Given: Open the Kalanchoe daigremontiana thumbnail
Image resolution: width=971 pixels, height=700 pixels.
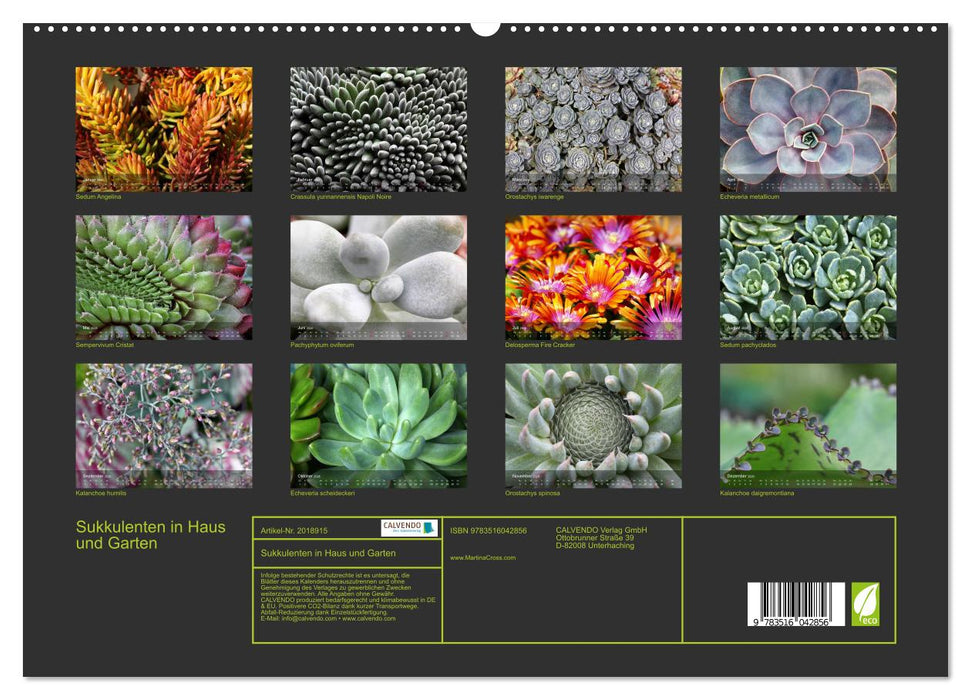Looking at the screenshot, I should coord(808,425).
